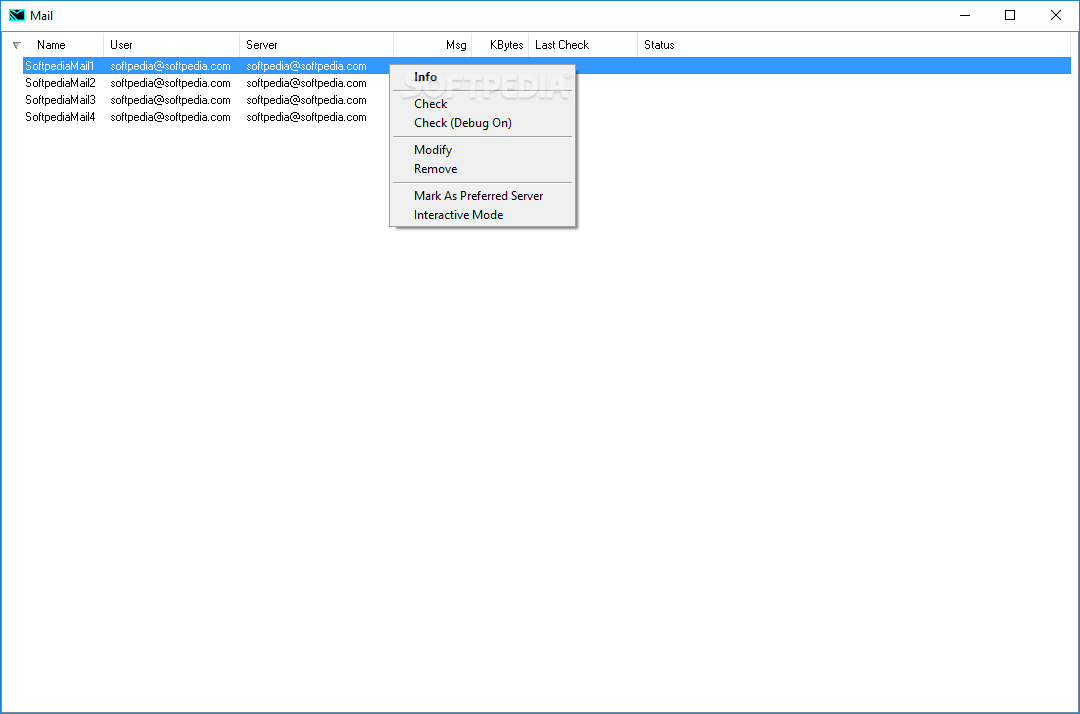Viewport: 1080px width, 714px height.
Task: Select the SoftpediaMail3 account
Action: point(60,101)
